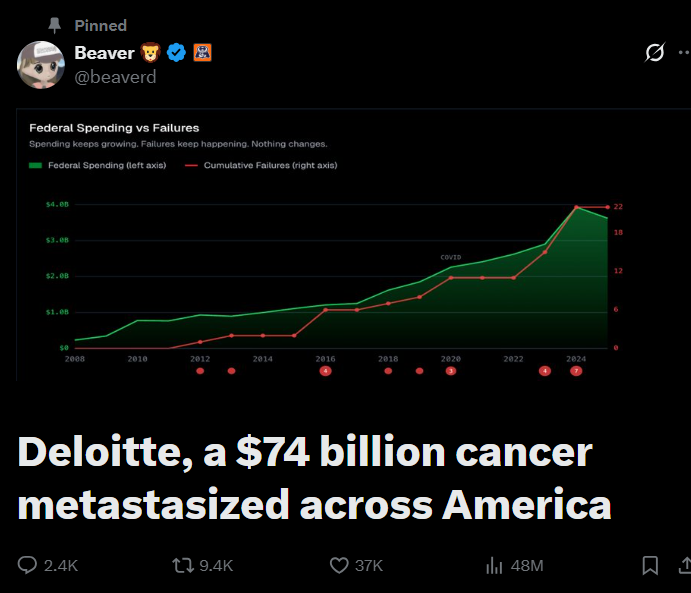Viewport: 691px width, 593px height.
Task: Open Beaver's profile avatar picture
Action: click(41, 65)
